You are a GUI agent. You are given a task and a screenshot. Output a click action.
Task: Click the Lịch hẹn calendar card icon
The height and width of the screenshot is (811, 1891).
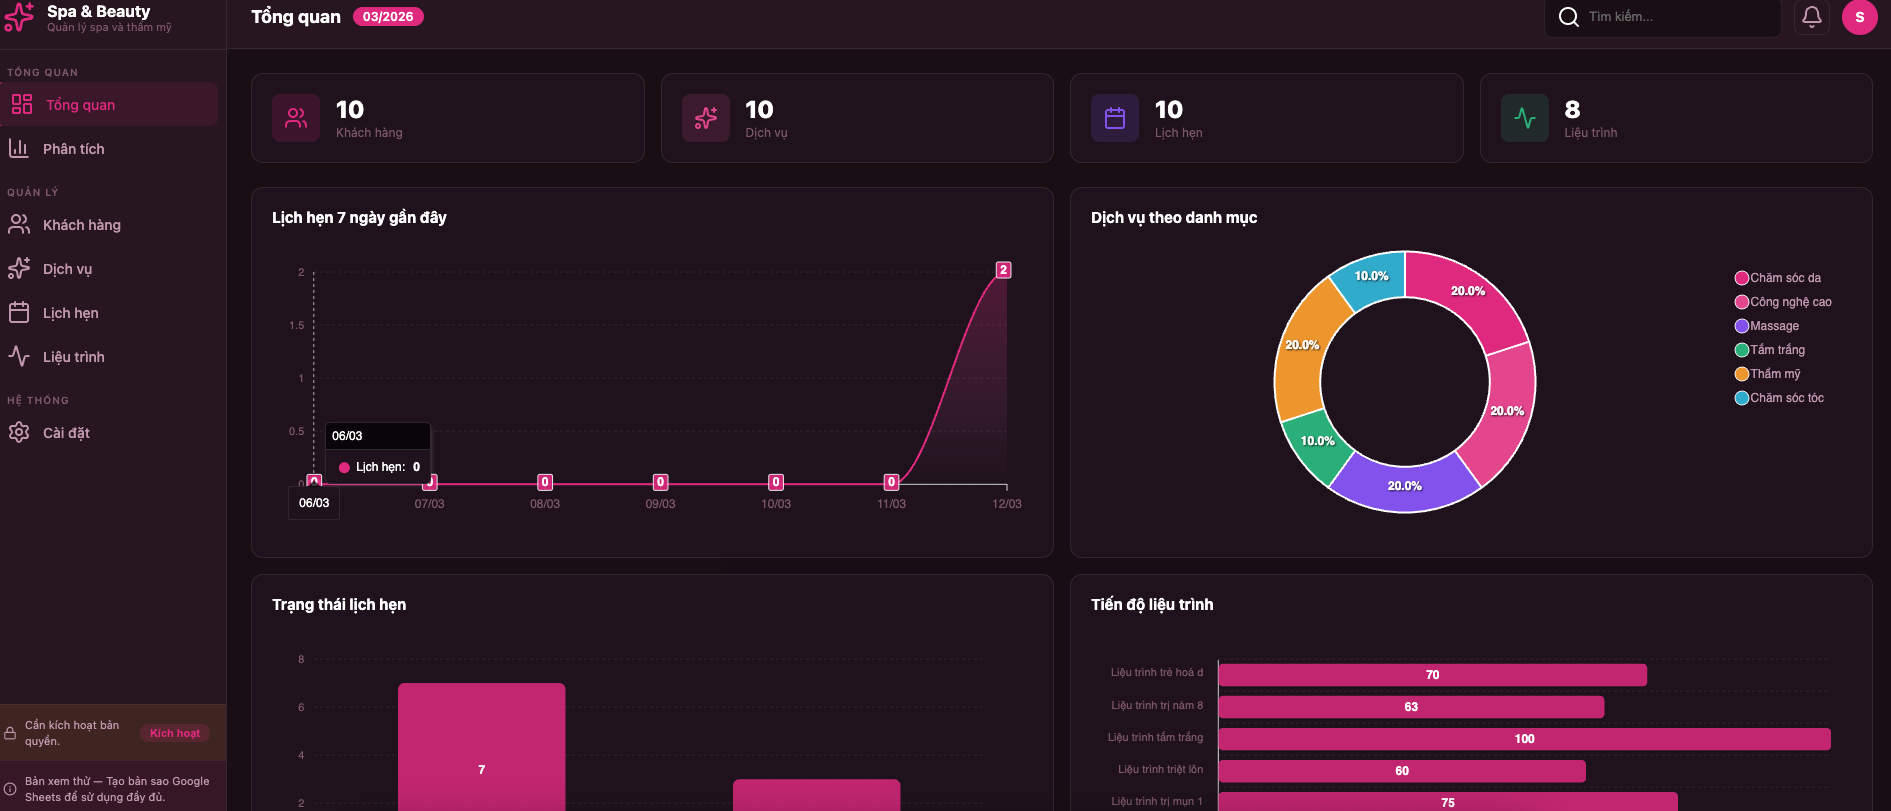pos(1114,118)
